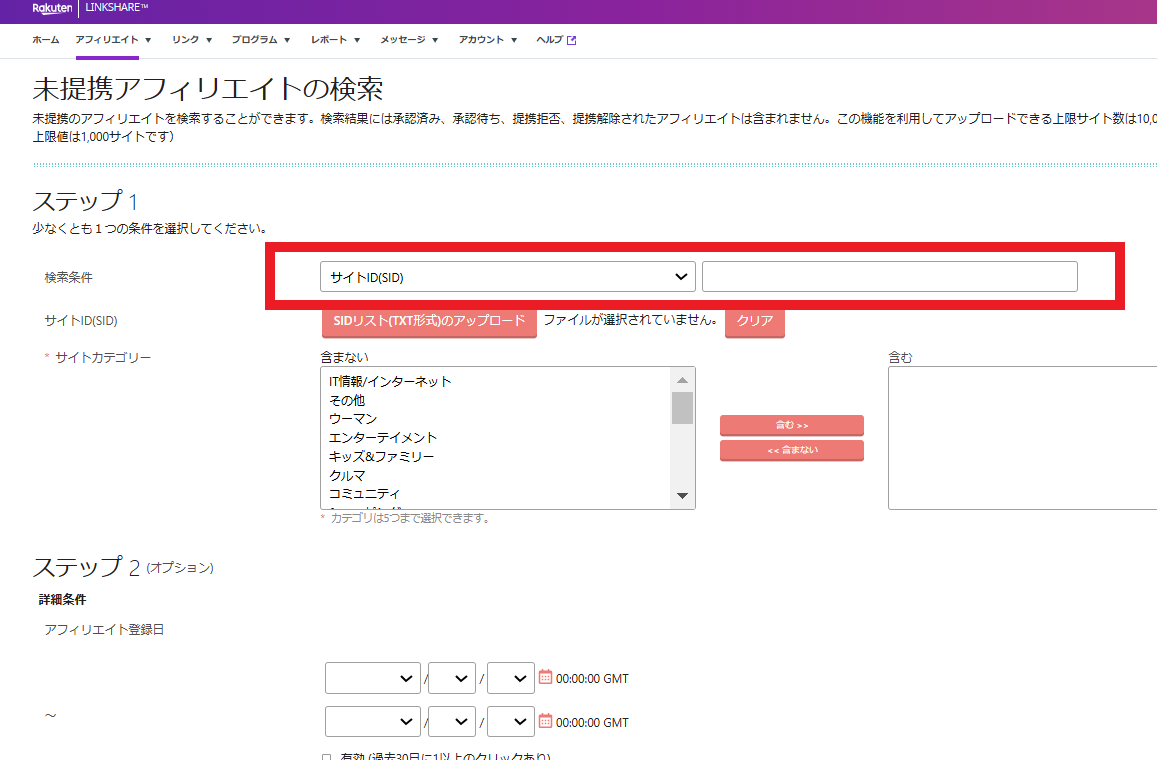Click the category list scroll-up arrow

tap(683, 380)
